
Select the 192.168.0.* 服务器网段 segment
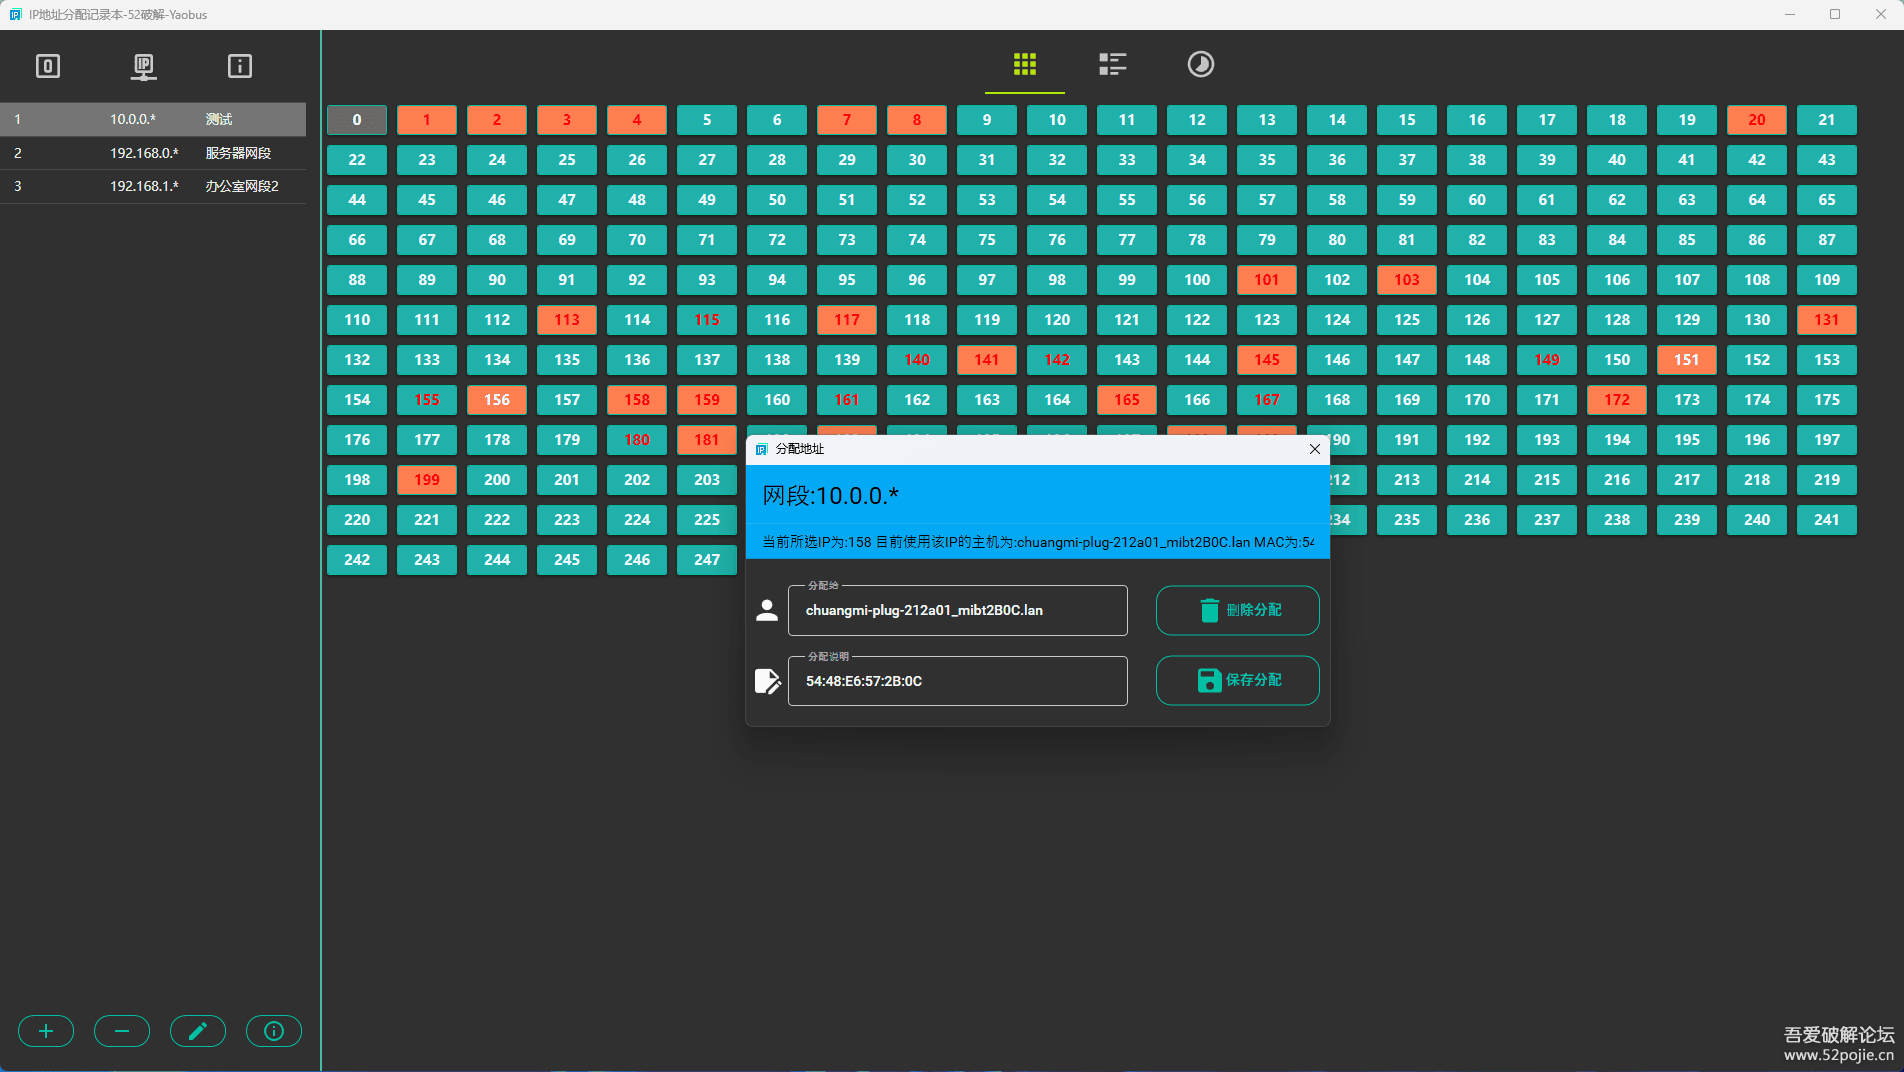pyautogui.click(x=153, y=153)
